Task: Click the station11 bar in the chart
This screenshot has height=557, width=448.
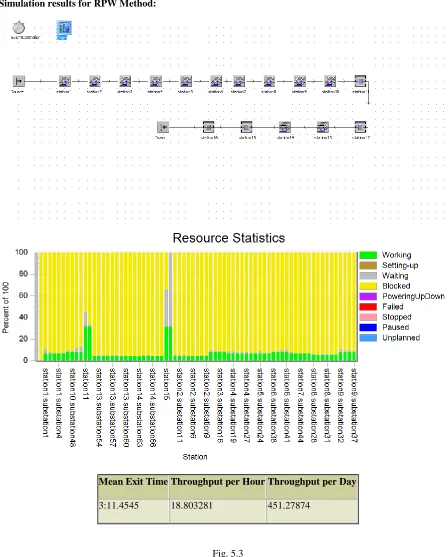Action: [x=86, y=343]
